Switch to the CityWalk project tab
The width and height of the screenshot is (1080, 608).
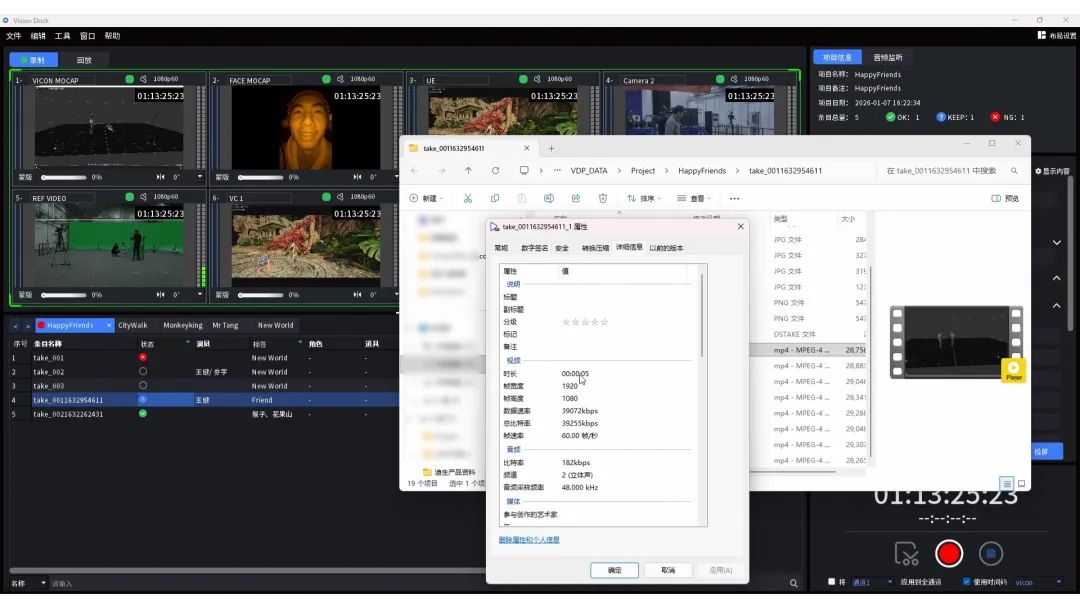click(133, 325)
